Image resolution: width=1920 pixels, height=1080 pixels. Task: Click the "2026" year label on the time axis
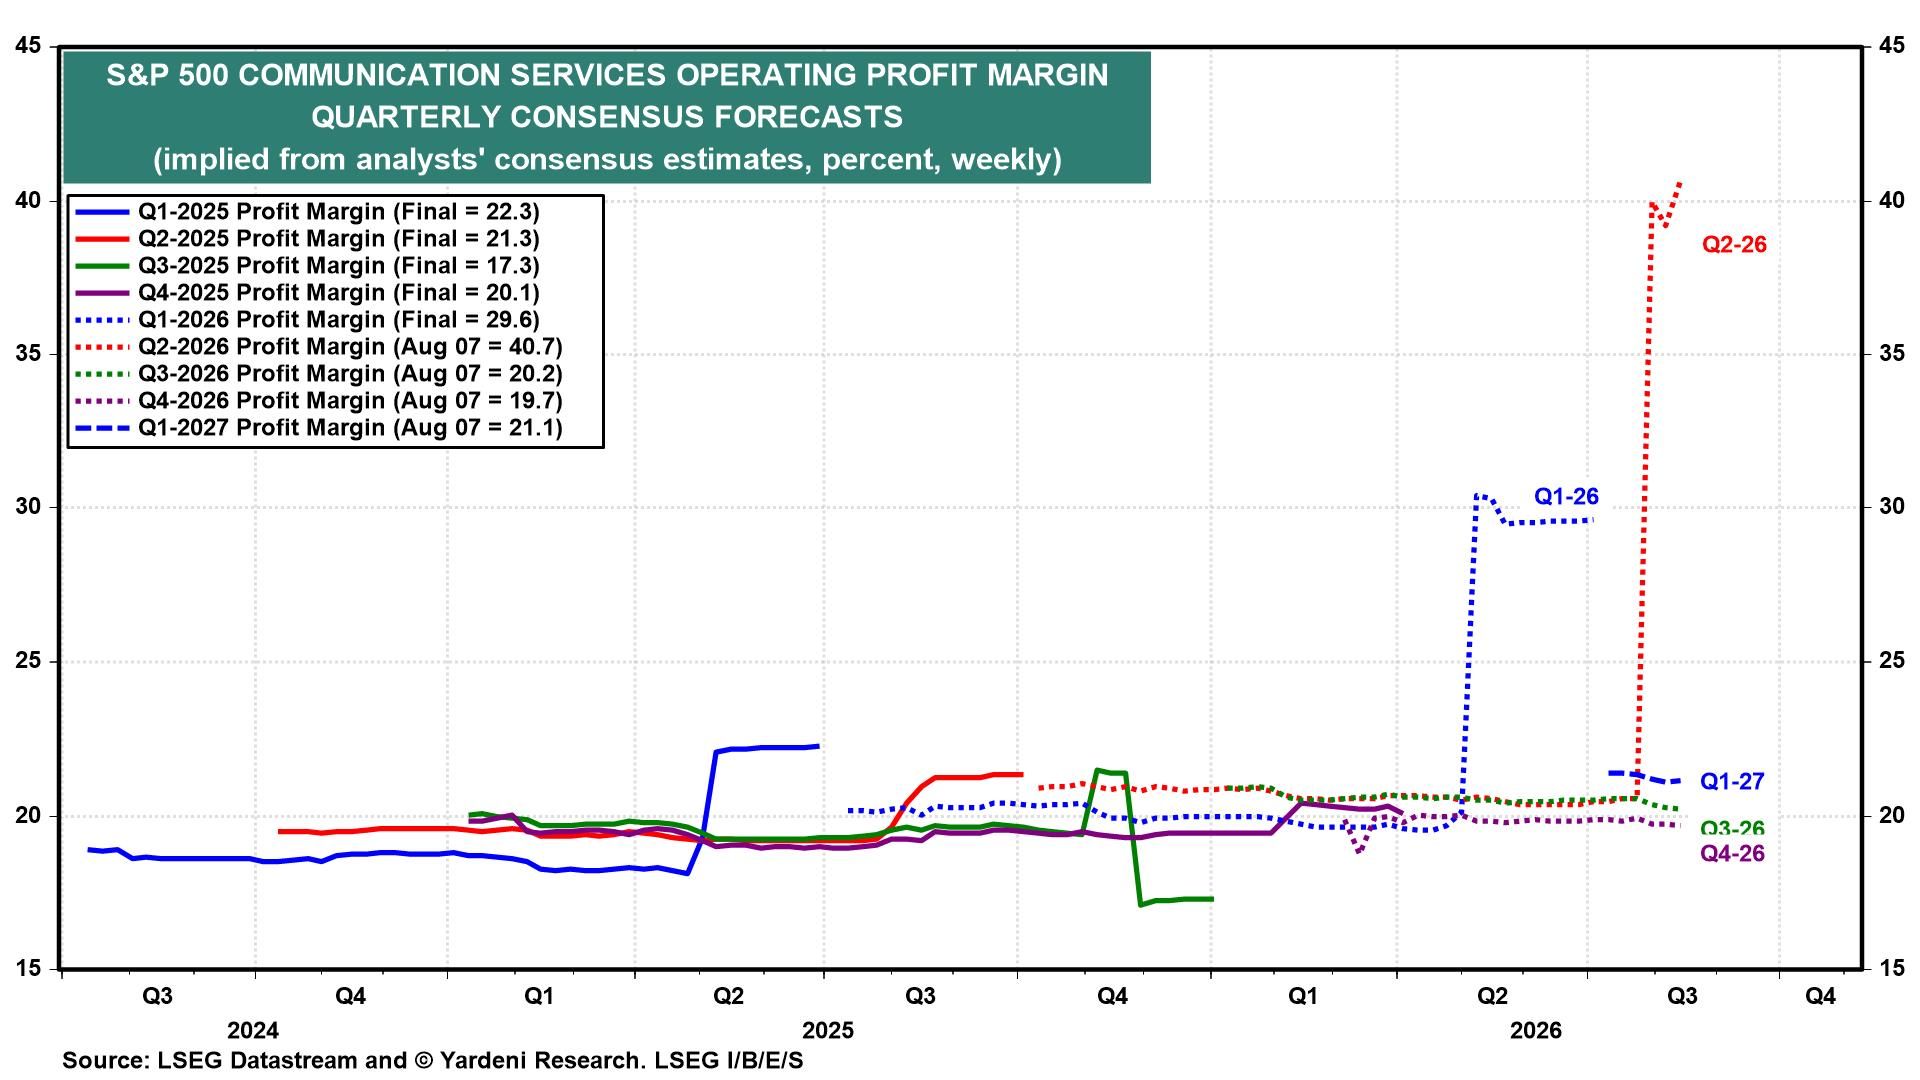click(x=1535, y=1031)
